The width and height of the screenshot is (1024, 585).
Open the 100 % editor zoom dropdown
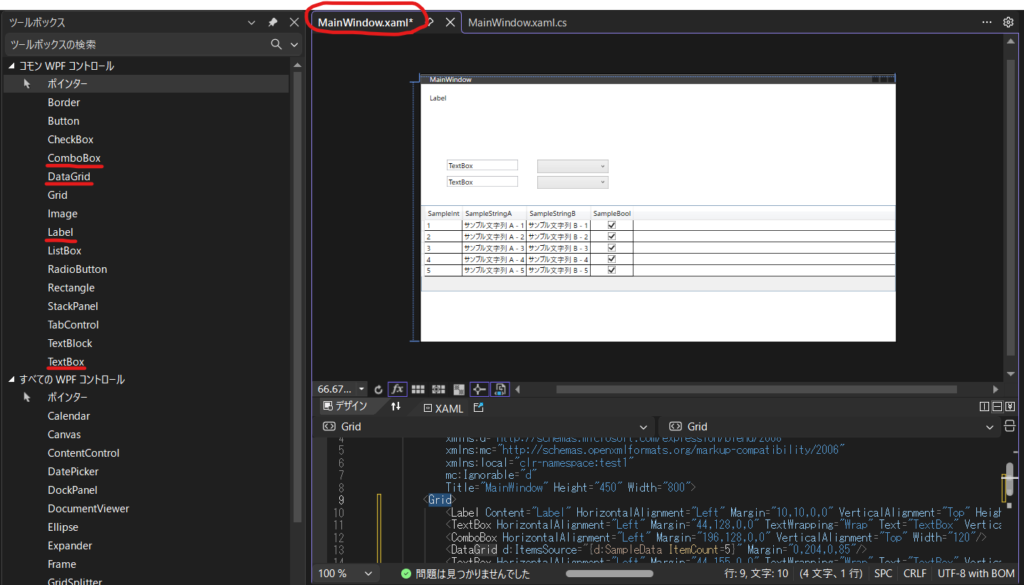click(369, 574)
